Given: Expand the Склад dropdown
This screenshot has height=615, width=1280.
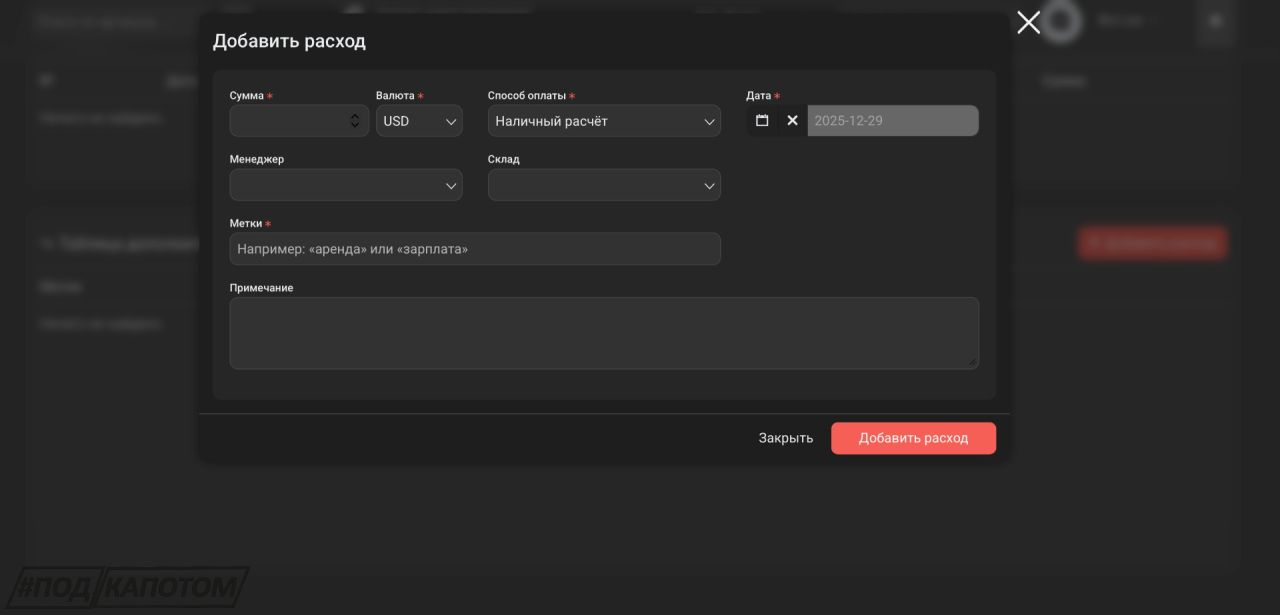Looking at the screenshot, I should point(604,185).
